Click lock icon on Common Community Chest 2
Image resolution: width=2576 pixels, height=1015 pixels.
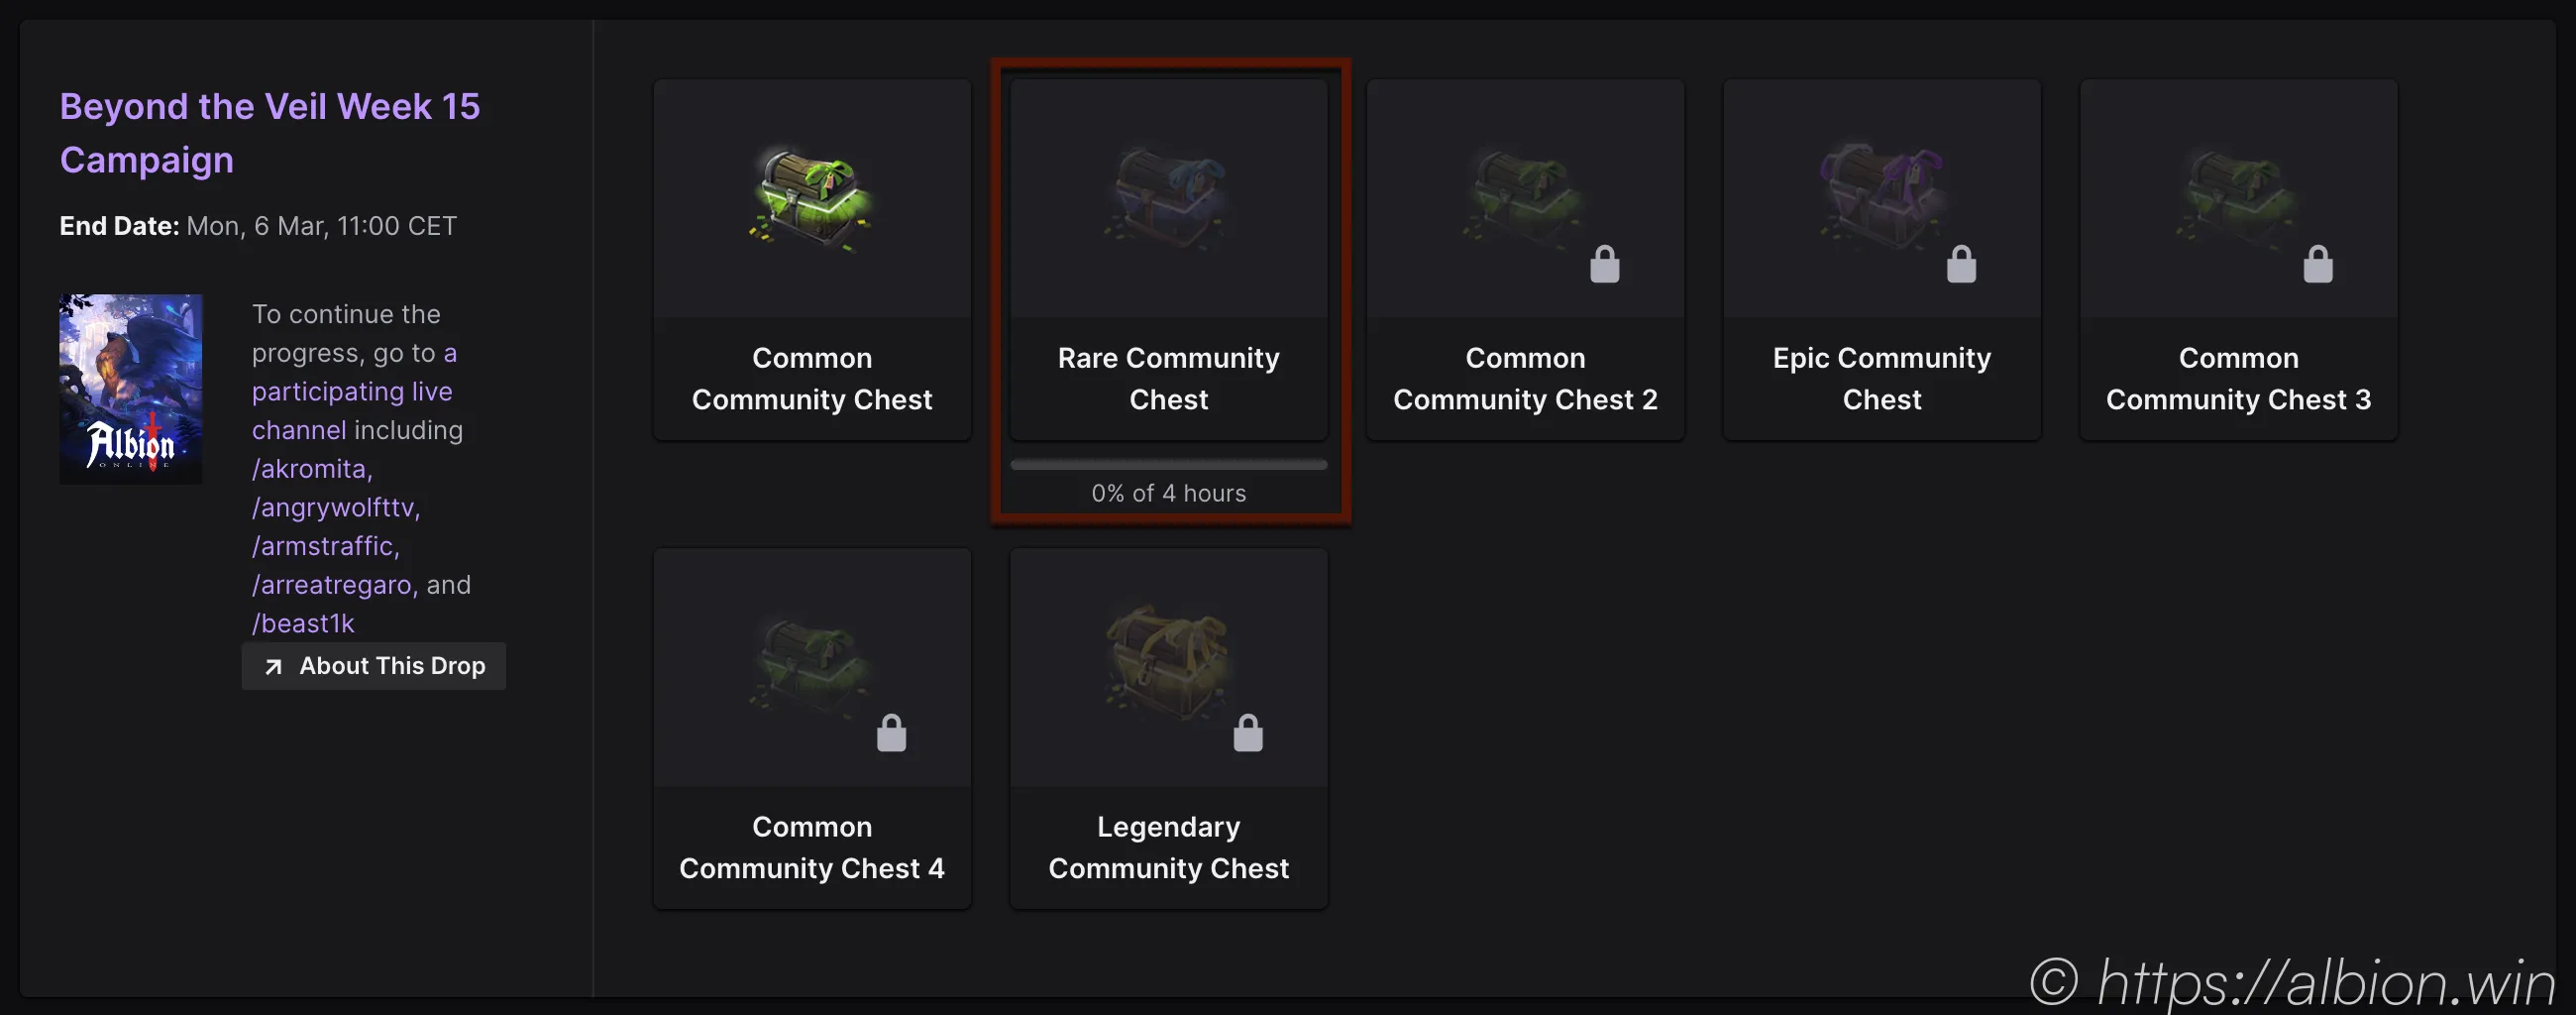1604,265
